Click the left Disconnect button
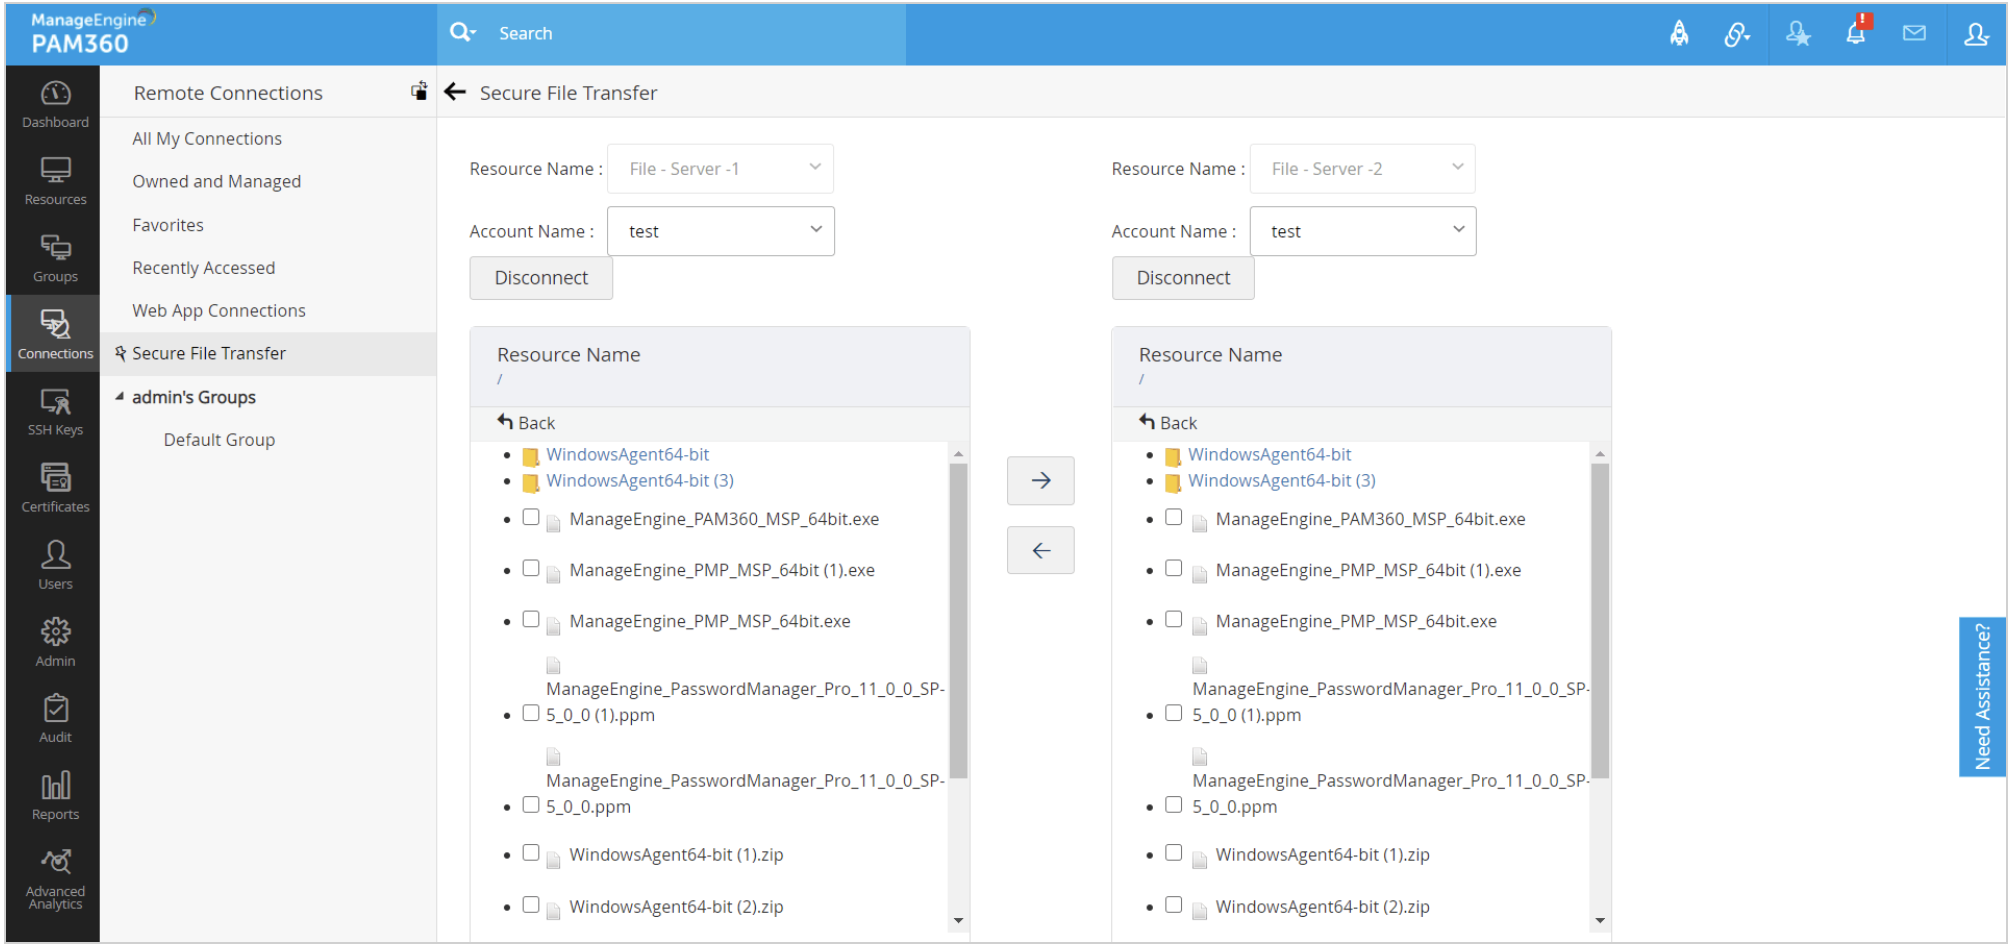Image resolution: width=2014 pixels, height=950 pixels. pos(541,278)
